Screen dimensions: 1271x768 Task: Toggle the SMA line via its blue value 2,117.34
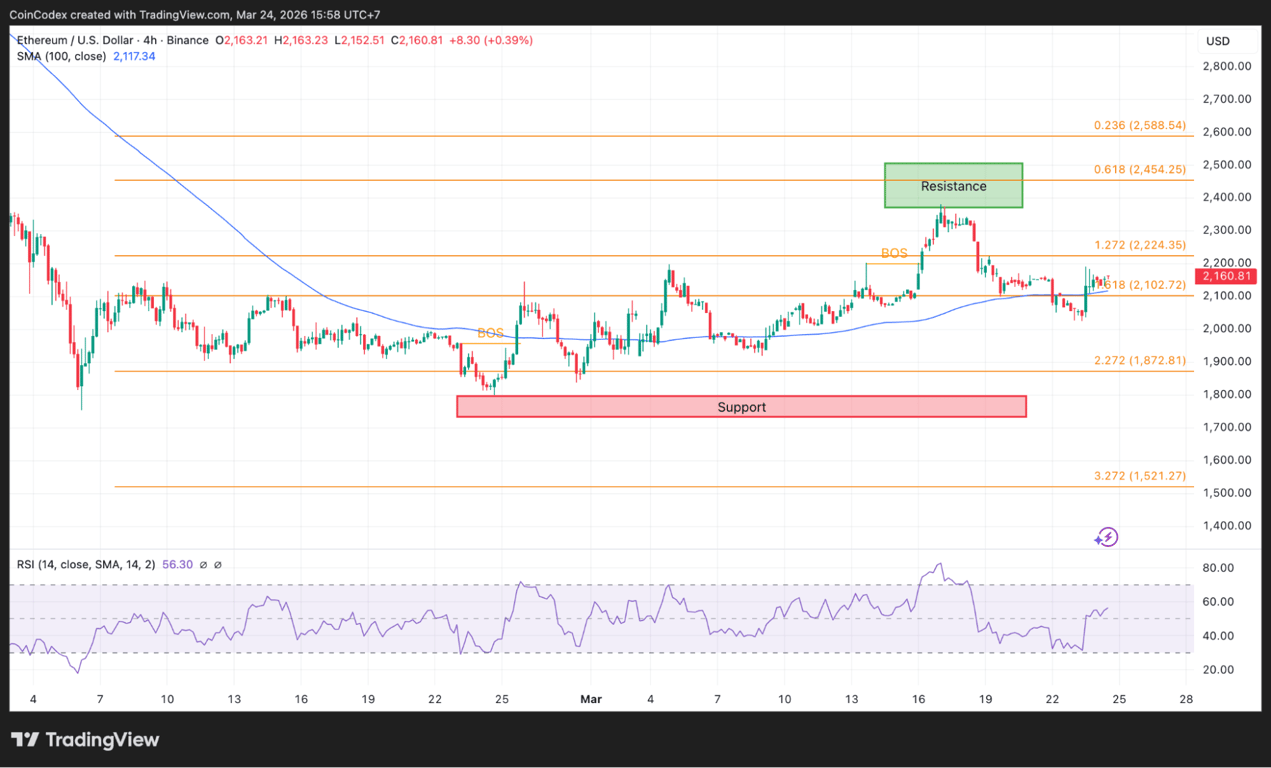coord(134,56)
